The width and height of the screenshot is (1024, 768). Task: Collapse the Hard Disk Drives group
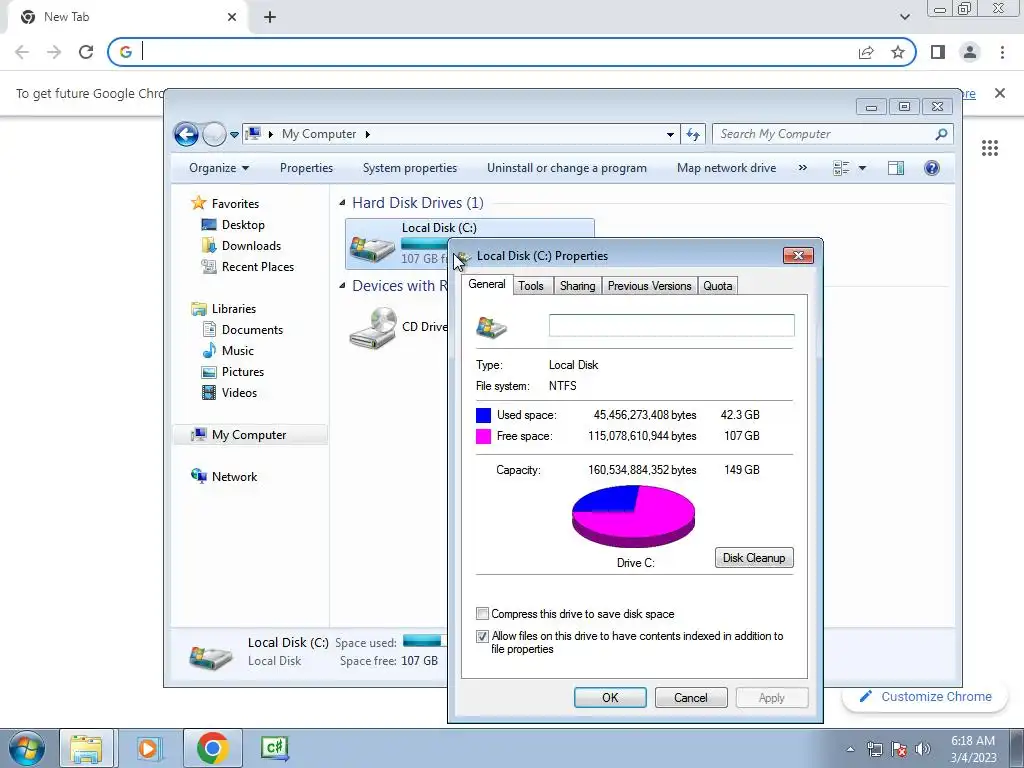pos(342,203)
